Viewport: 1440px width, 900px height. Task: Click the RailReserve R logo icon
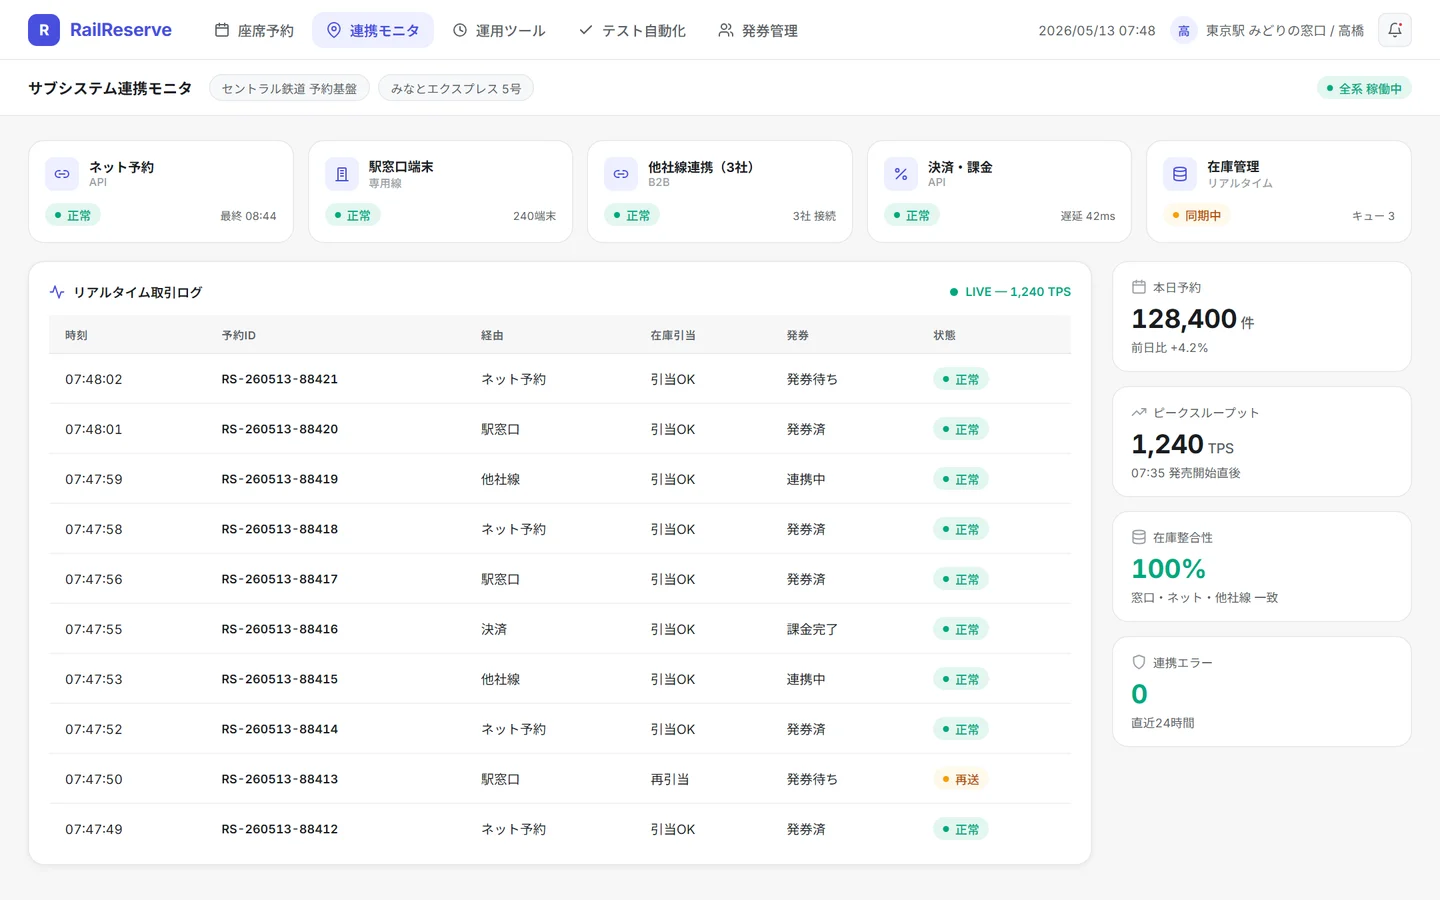coord(44,30)
